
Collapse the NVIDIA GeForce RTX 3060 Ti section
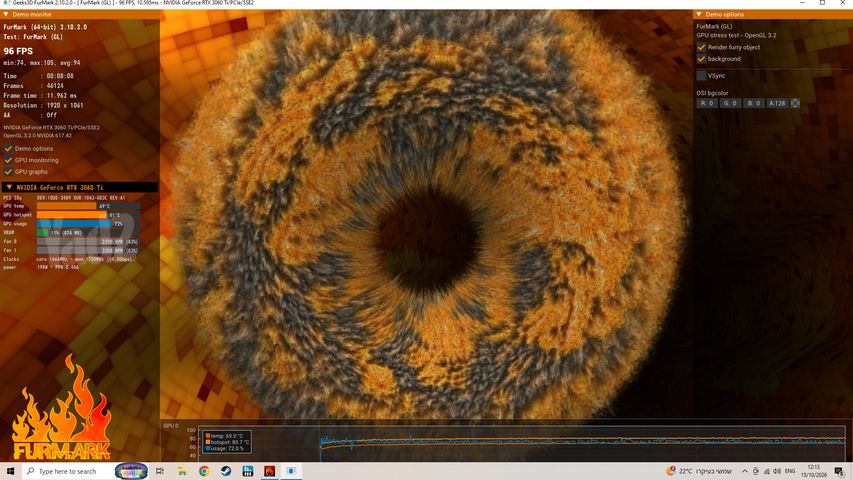(x=9, y=187)
